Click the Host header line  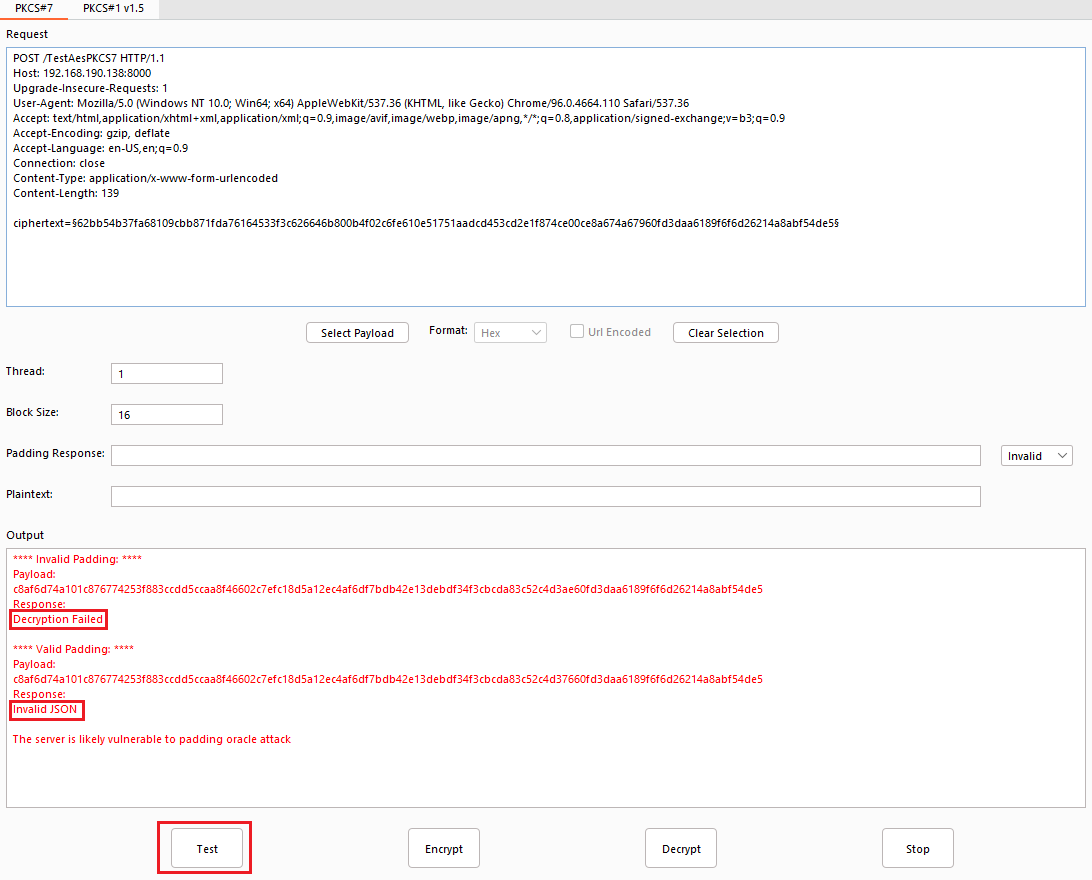pos(81,73)
